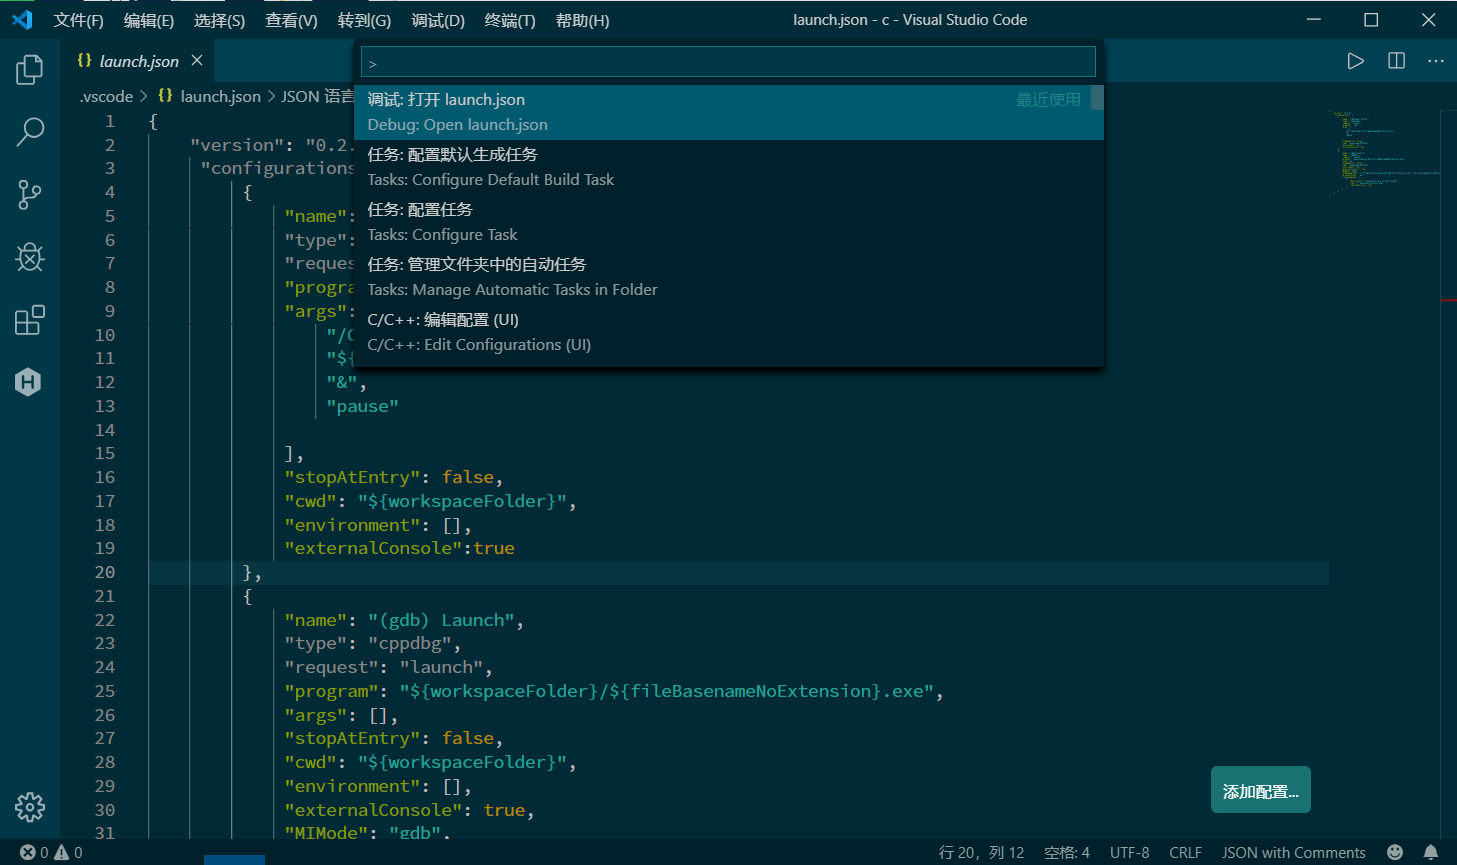The width and height of the screenshot is (1457, 865).
Task: Click .vscode in the breadcrumb
Action: pyautogui.click(x=106, y=97)
